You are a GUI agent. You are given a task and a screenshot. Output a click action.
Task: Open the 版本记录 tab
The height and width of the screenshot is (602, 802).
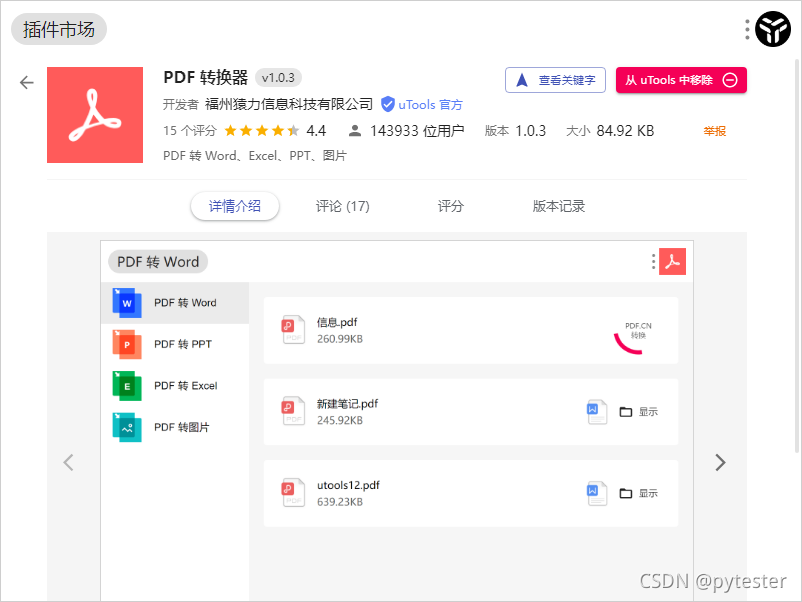tap(559, 206)
